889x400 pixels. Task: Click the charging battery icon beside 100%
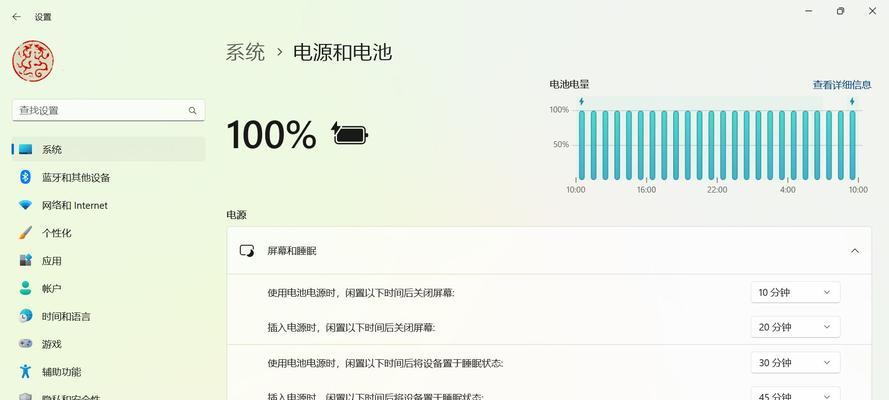(x=350, y=134)
